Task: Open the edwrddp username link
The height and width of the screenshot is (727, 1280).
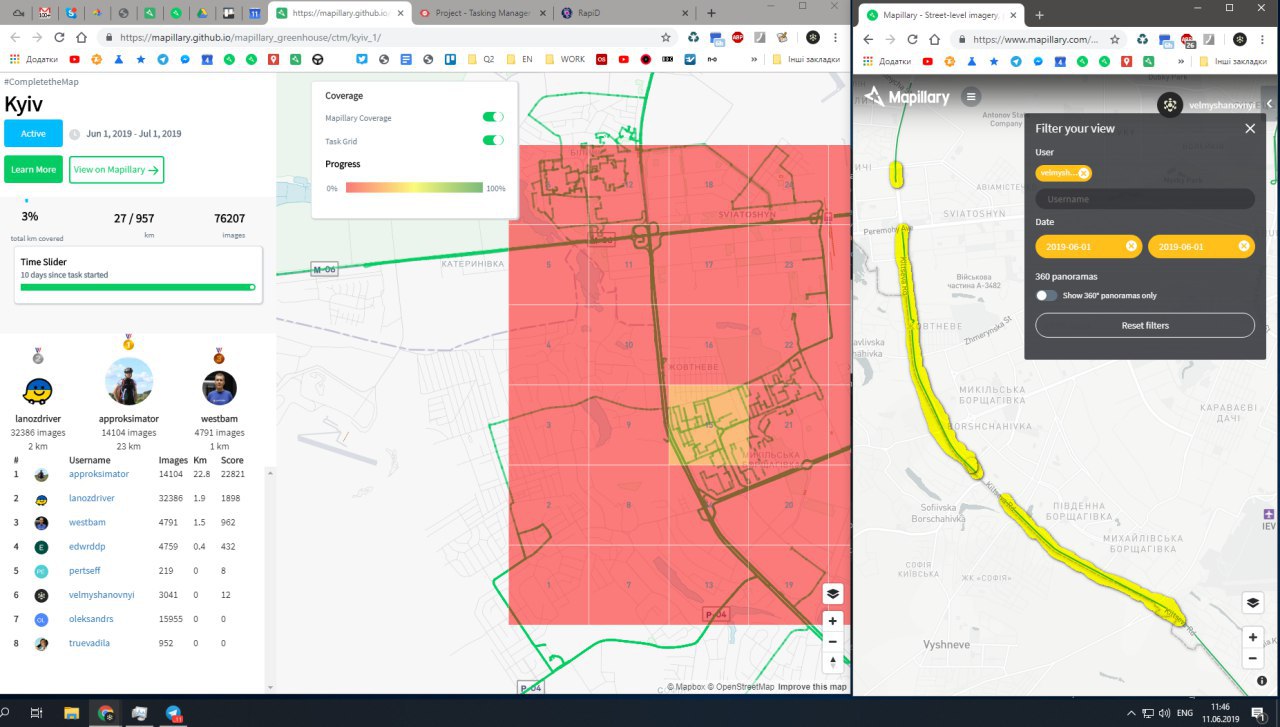Action: point(86,547)
